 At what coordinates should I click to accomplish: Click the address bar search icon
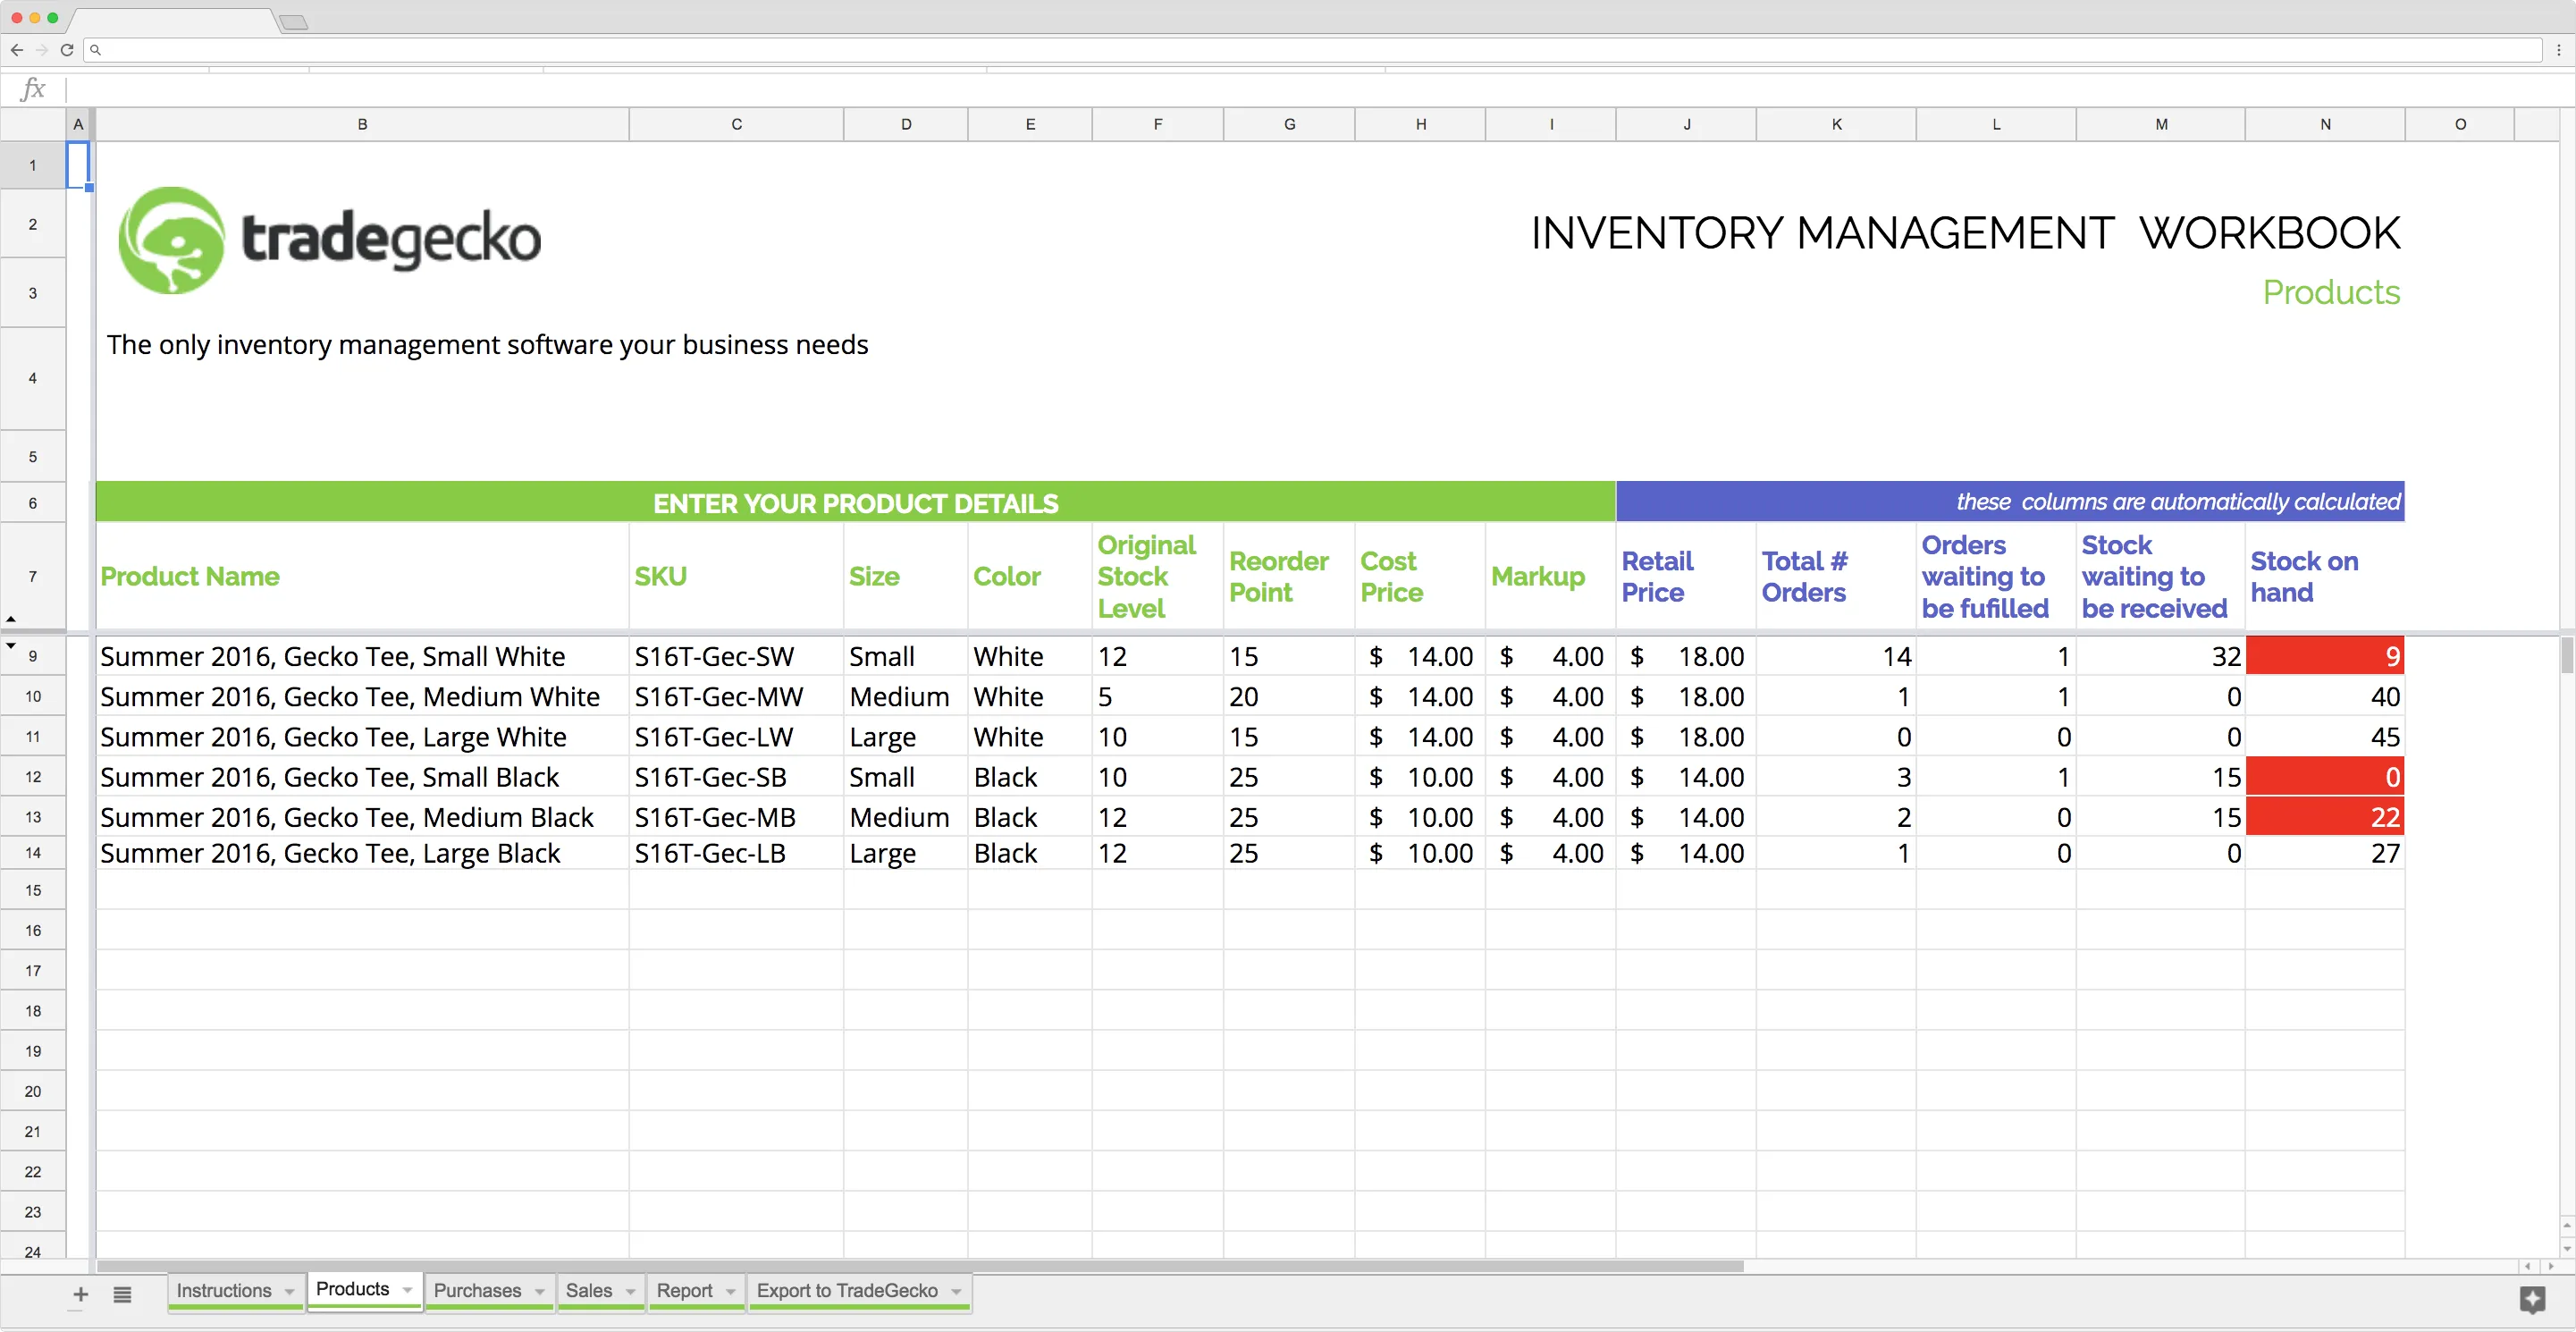97,47
